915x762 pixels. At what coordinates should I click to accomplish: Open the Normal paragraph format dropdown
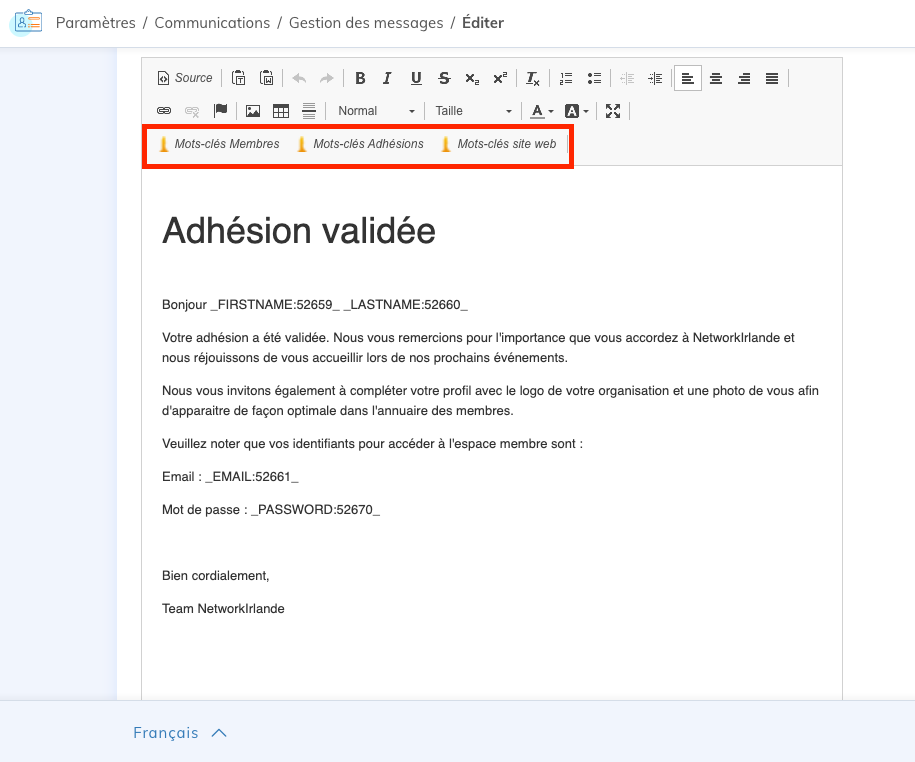tap(375, 111)
